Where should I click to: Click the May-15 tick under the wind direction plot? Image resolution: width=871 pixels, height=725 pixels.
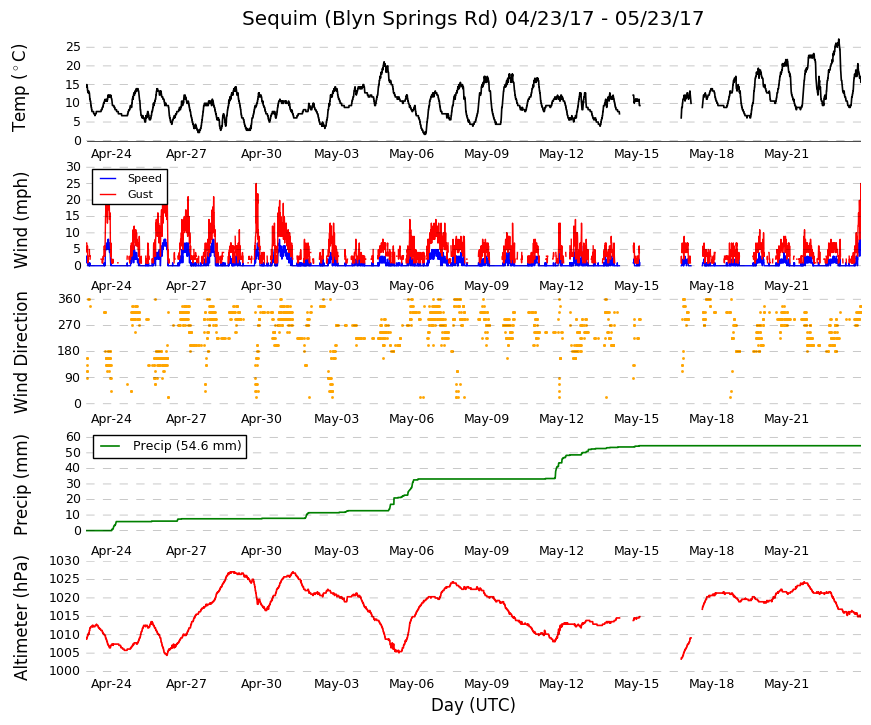click(636, 419)
